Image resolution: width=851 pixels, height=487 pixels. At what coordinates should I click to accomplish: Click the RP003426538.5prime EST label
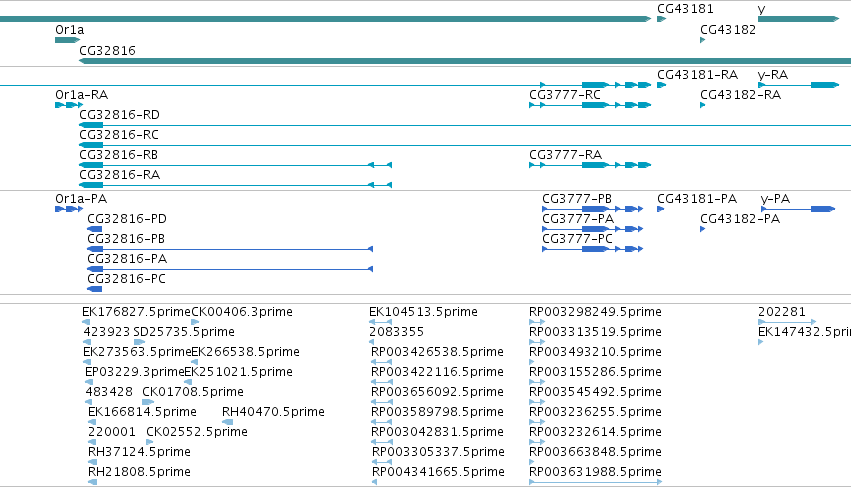click(437, 352)
